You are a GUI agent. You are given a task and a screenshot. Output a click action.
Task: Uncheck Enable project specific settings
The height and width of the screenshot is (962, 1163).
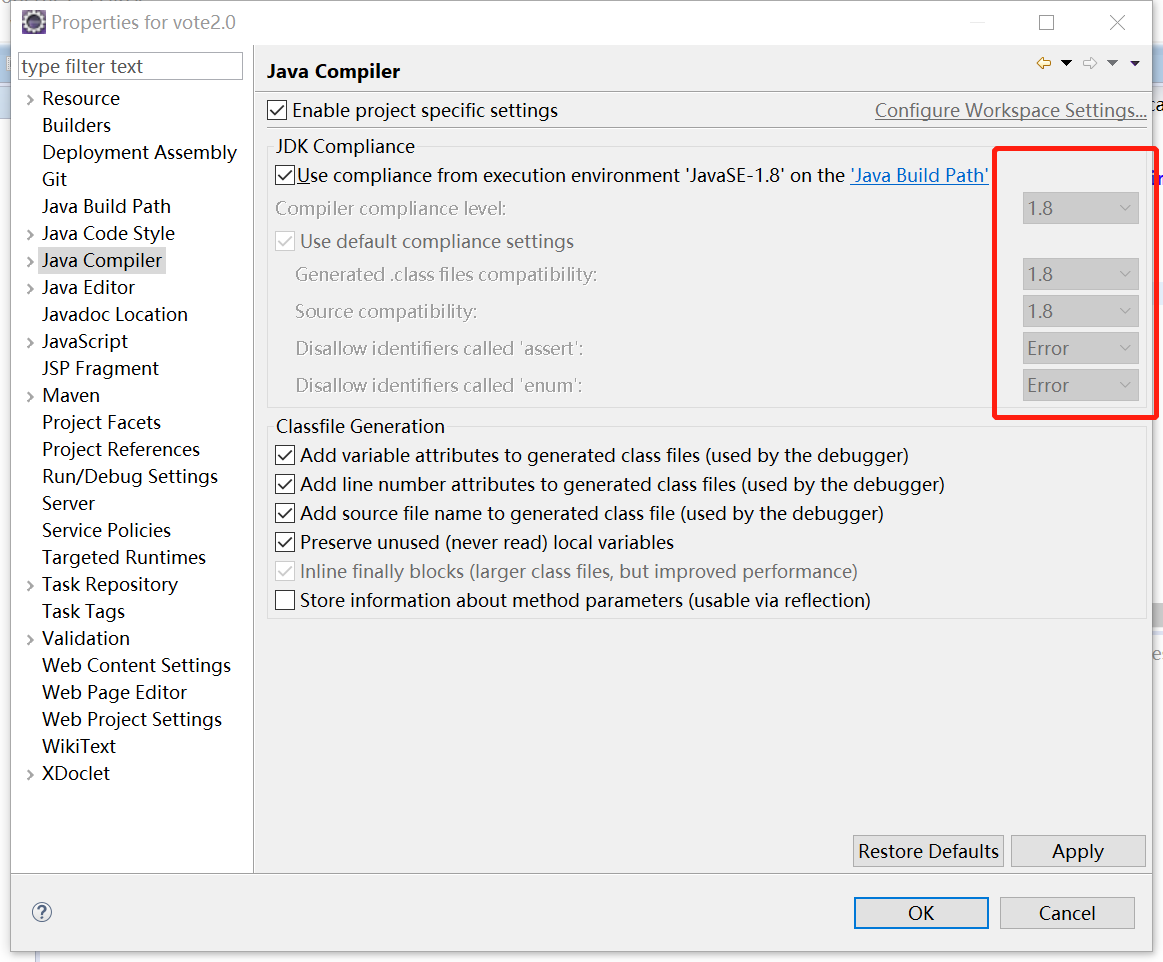tap(277, 111)
